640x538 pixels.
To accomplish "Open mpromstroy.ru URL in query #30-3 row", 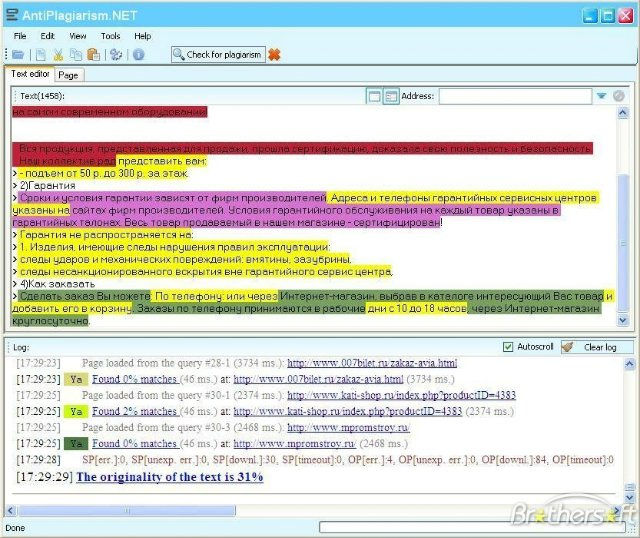I will click(x=348, y=427).
